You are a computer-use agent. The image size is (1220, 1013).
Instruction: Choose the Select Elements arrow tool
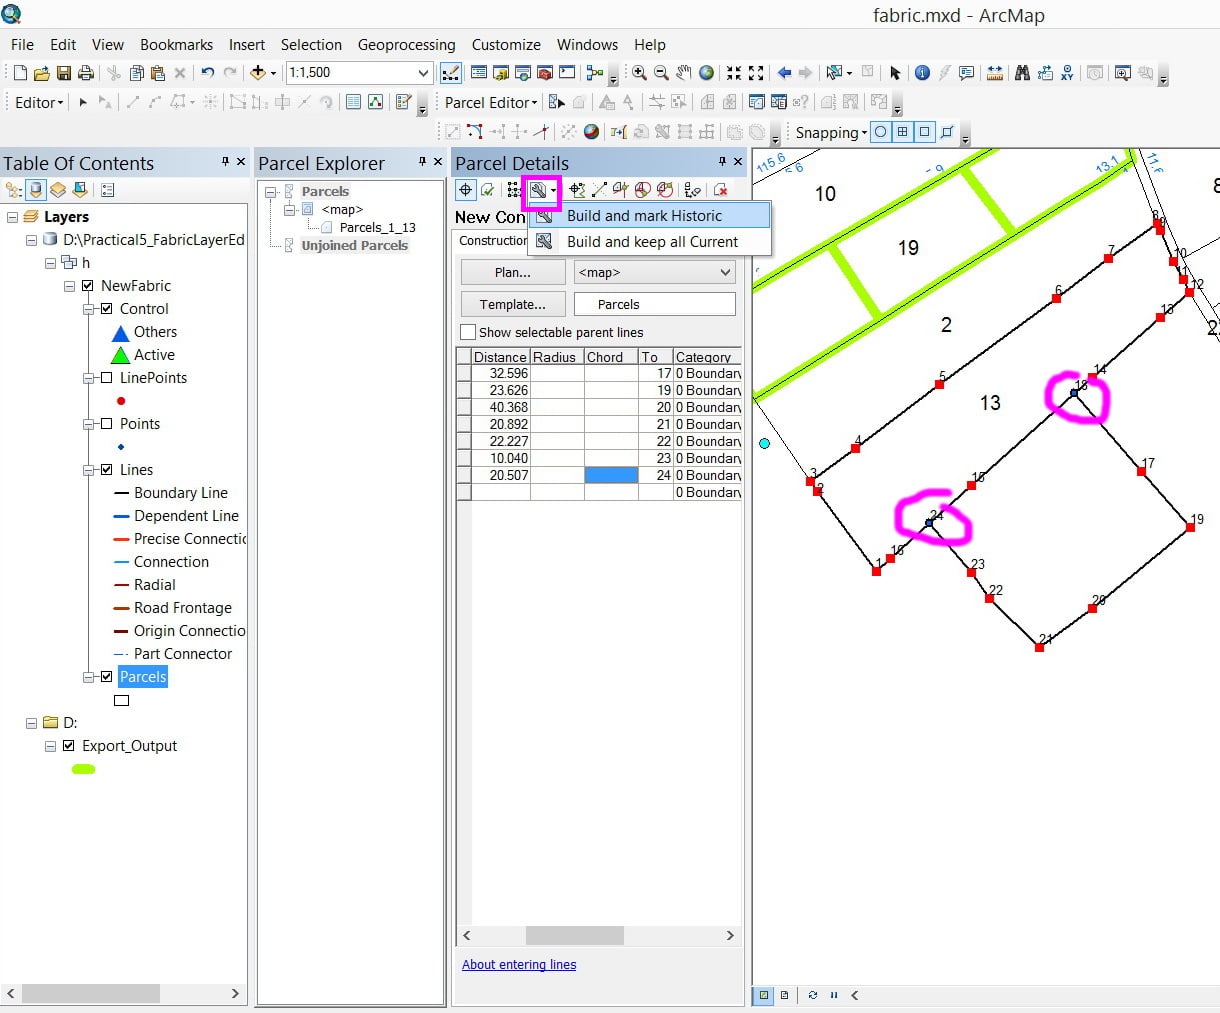pyautogui.click(x=895, y=73)
